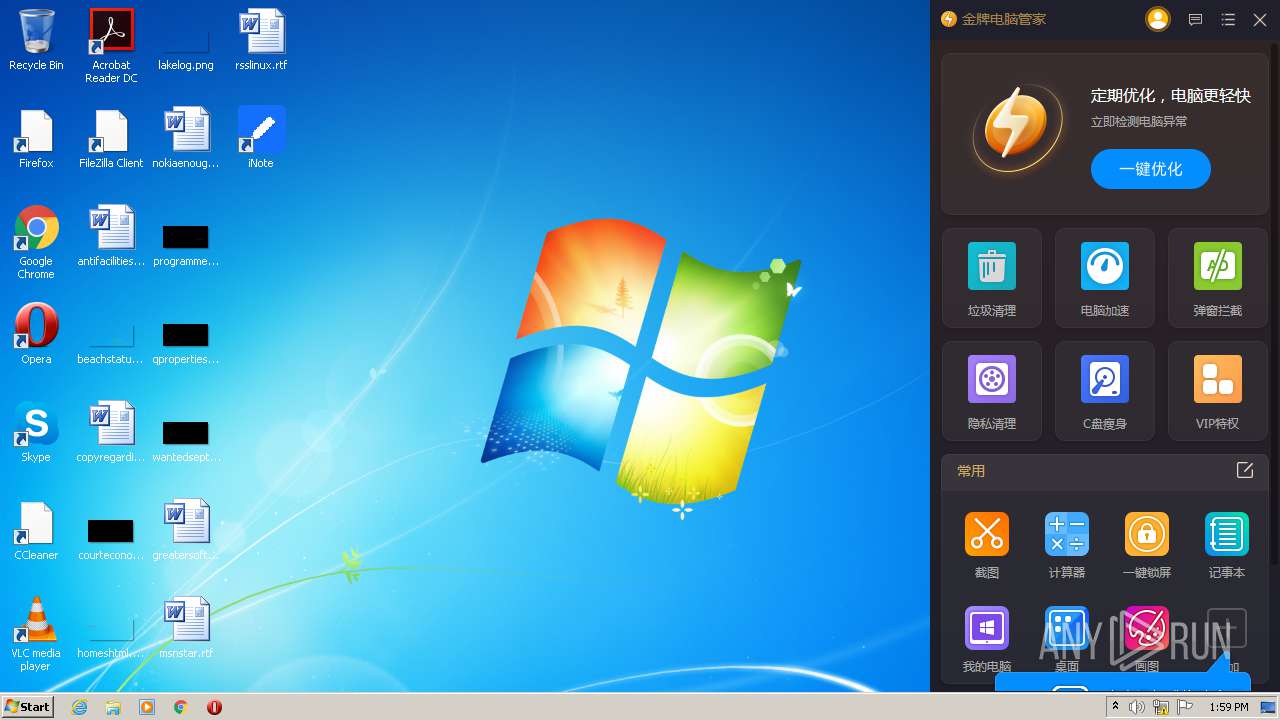Select the msnstar.rtf document
The height and width of the screenshot is (720, 1280).
[x=186, y=629]
